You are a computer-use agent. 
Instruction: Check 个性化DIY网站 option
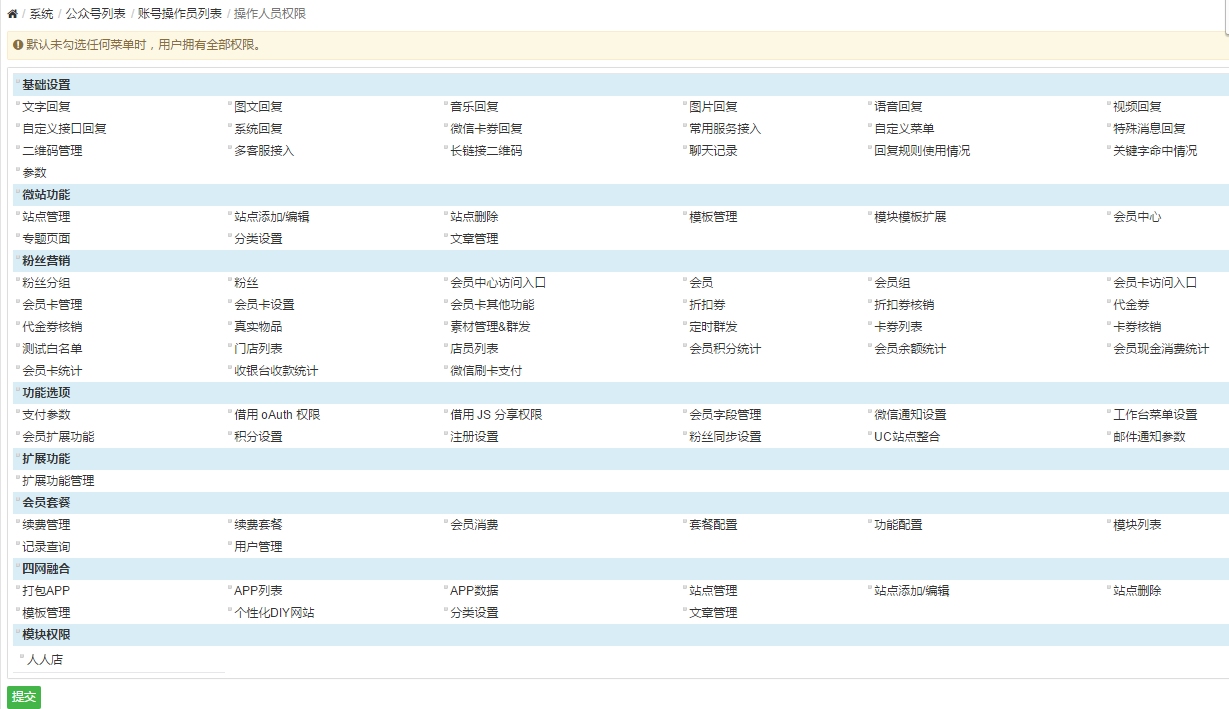tap(229, 610)
